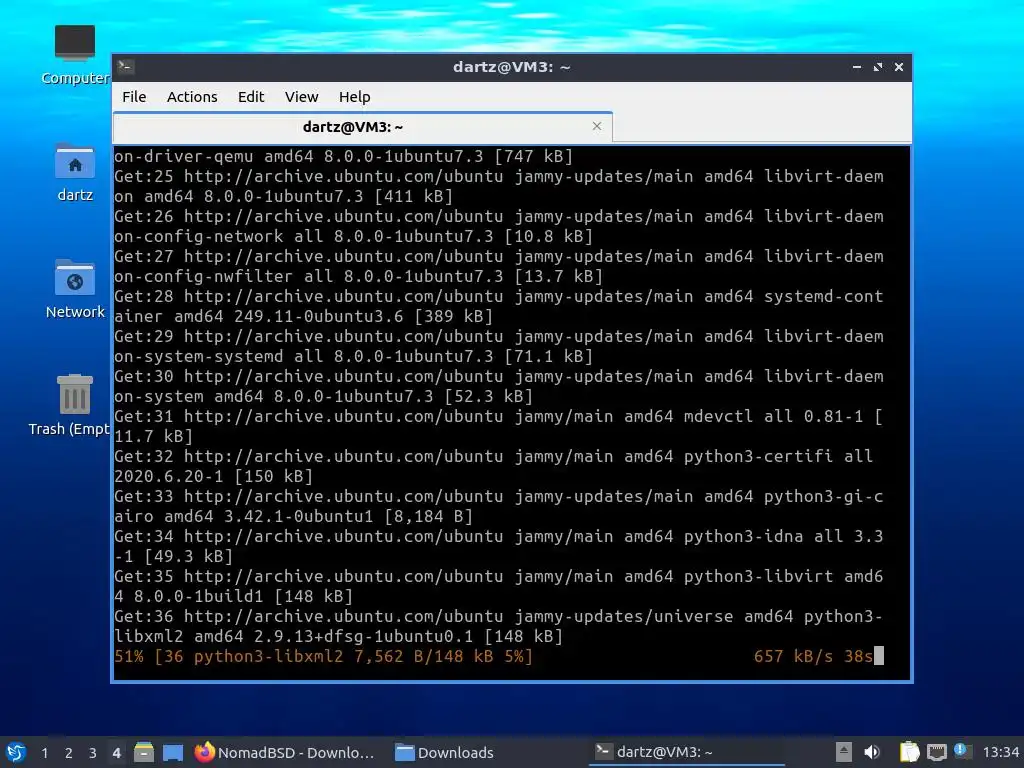Image resolution: width=1024 pixels, height=768 pixels.
Task: Switch to NomadBSD Firefox window in taskbar
Action: pos(284,752)
